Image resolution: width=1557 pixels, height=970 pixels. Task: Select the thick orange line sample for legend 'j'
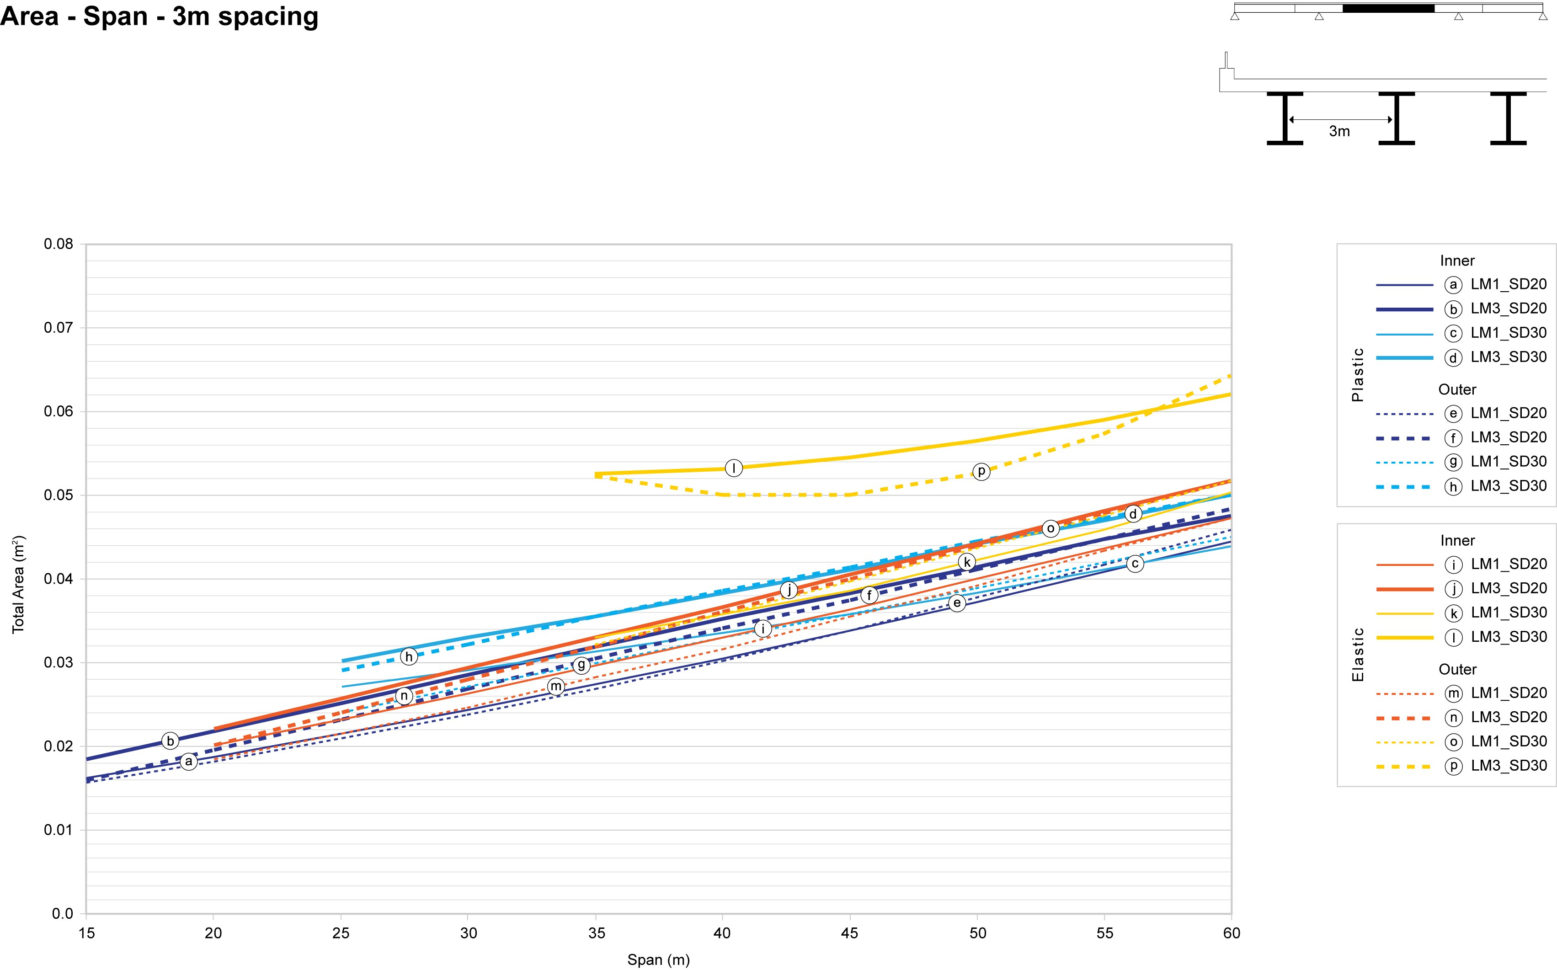point(1404,589)
